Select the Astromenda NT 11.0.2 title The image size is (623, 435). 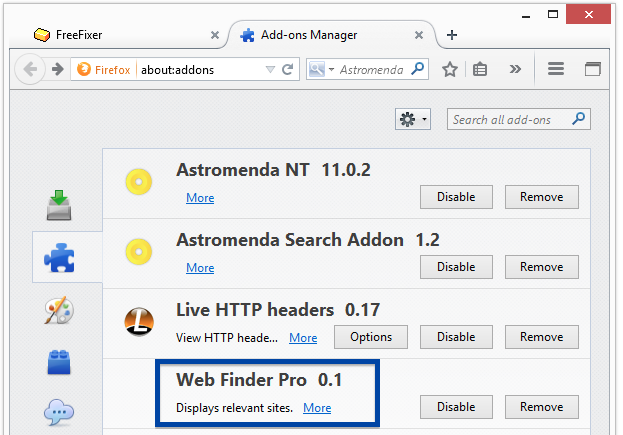pos(273,170)
